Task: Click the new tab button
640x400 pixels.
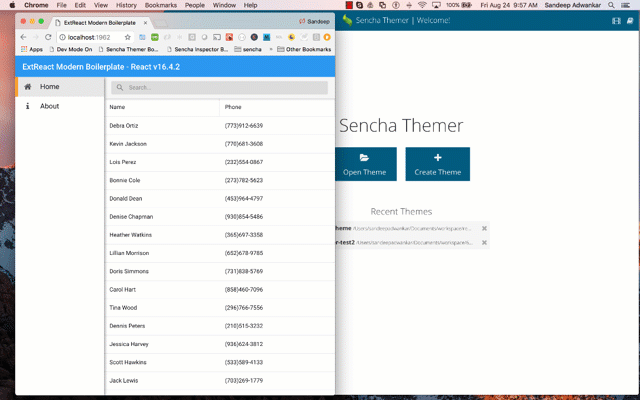Action: (x=160, y=23)
